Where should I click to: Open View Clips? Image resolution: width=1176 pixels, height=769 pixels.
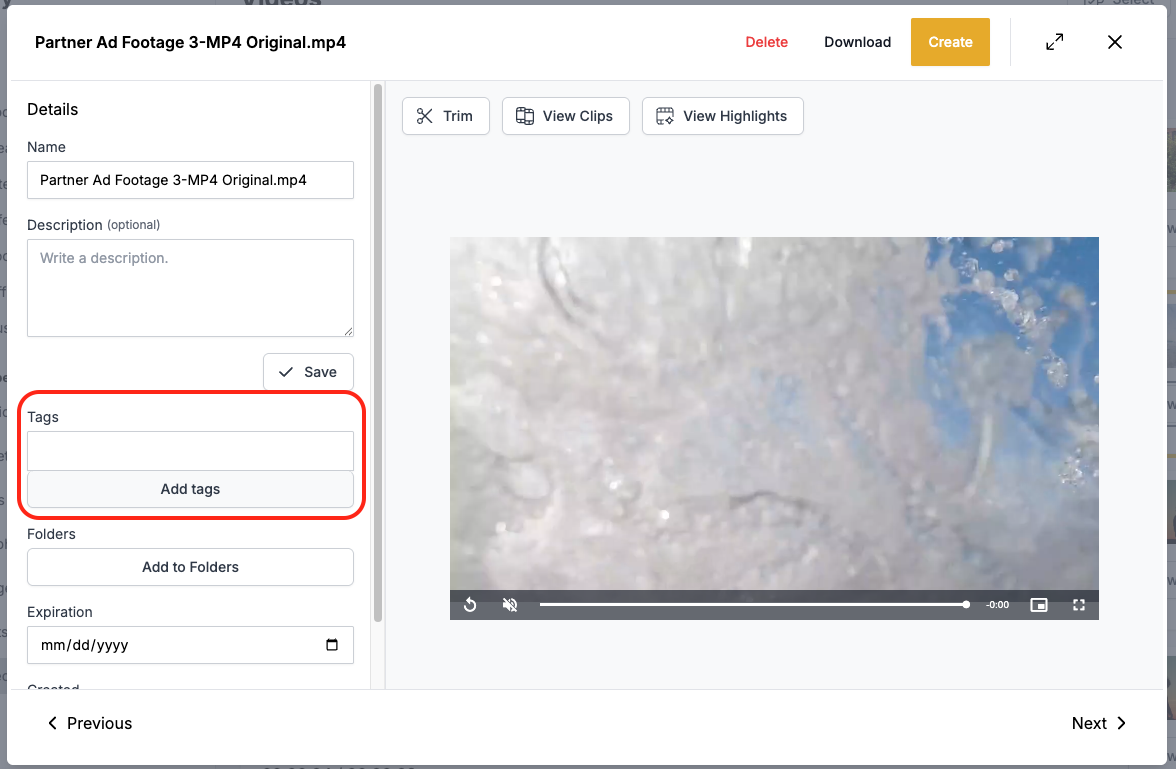[566, 116]
